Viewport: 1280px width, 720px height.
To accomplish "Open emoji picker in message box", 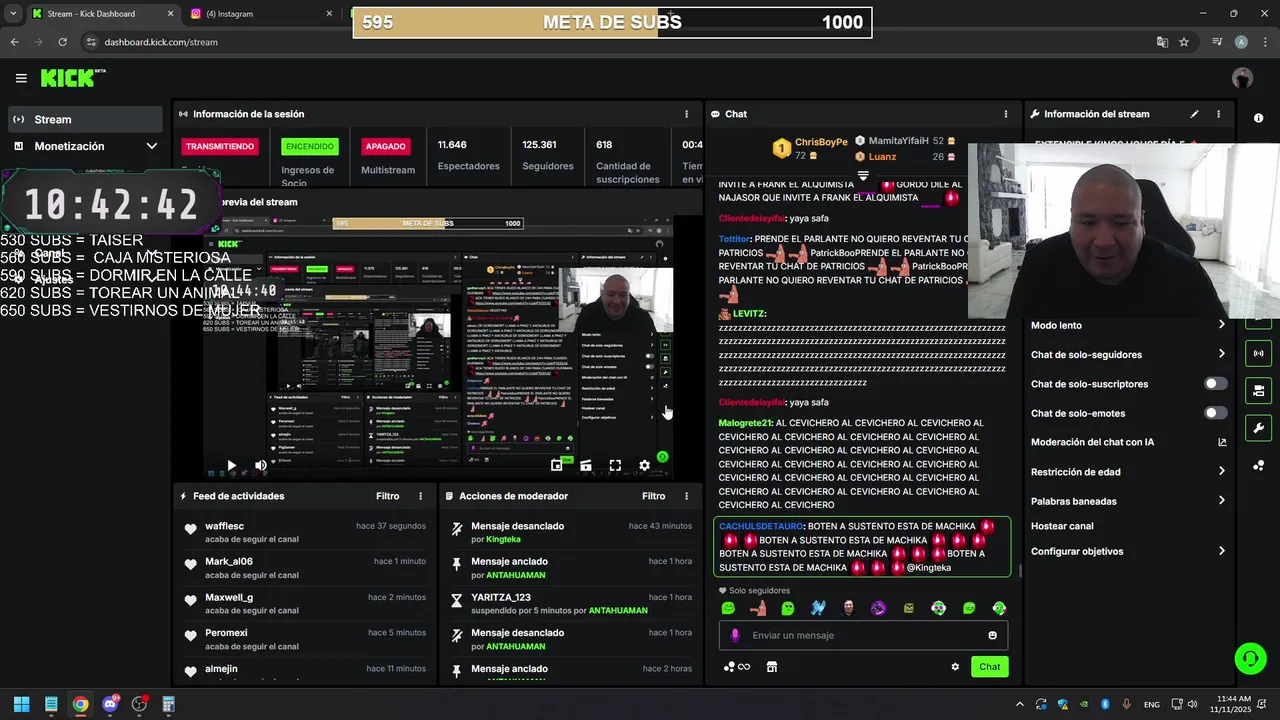I will (x=992, y=635).
